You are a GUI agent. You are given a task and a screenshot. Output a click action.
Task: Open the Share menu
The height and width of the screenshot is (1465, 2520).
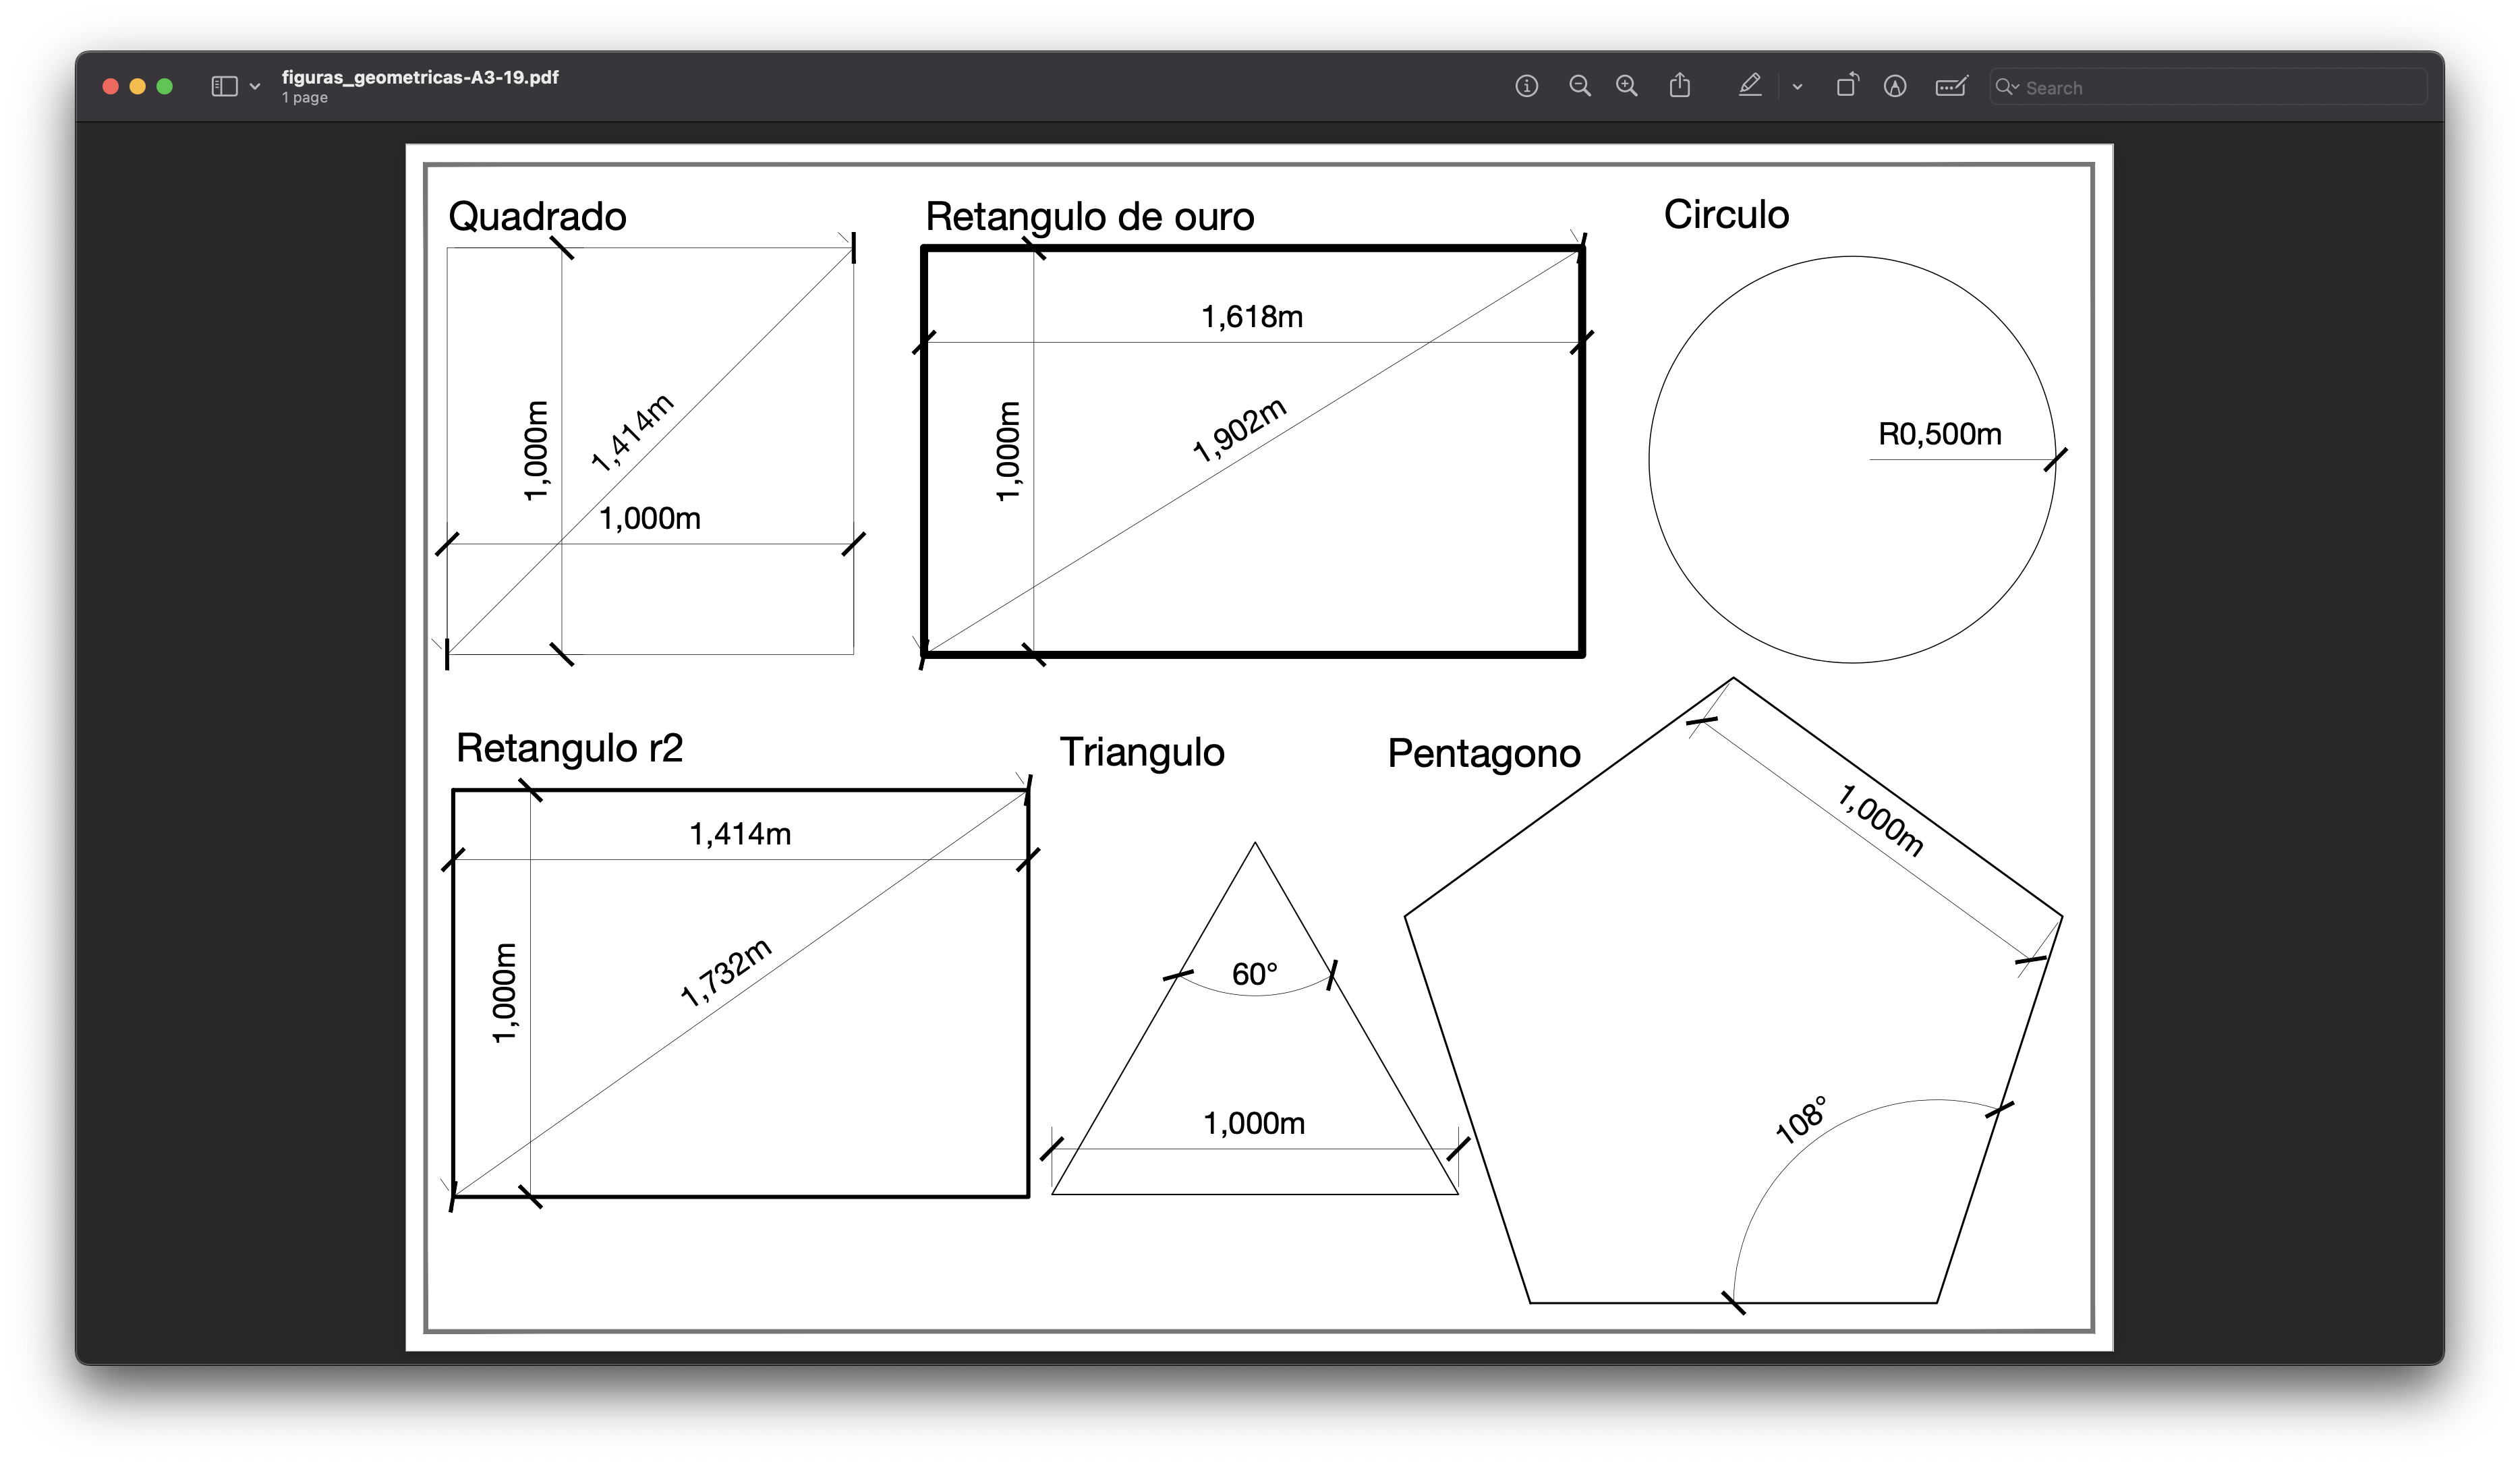[1680, 86]
